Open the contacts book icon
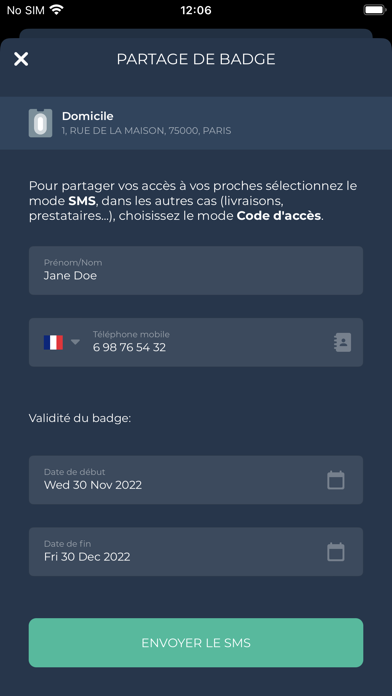This screenshot has width=392, height=696. [x=342, y=343]
